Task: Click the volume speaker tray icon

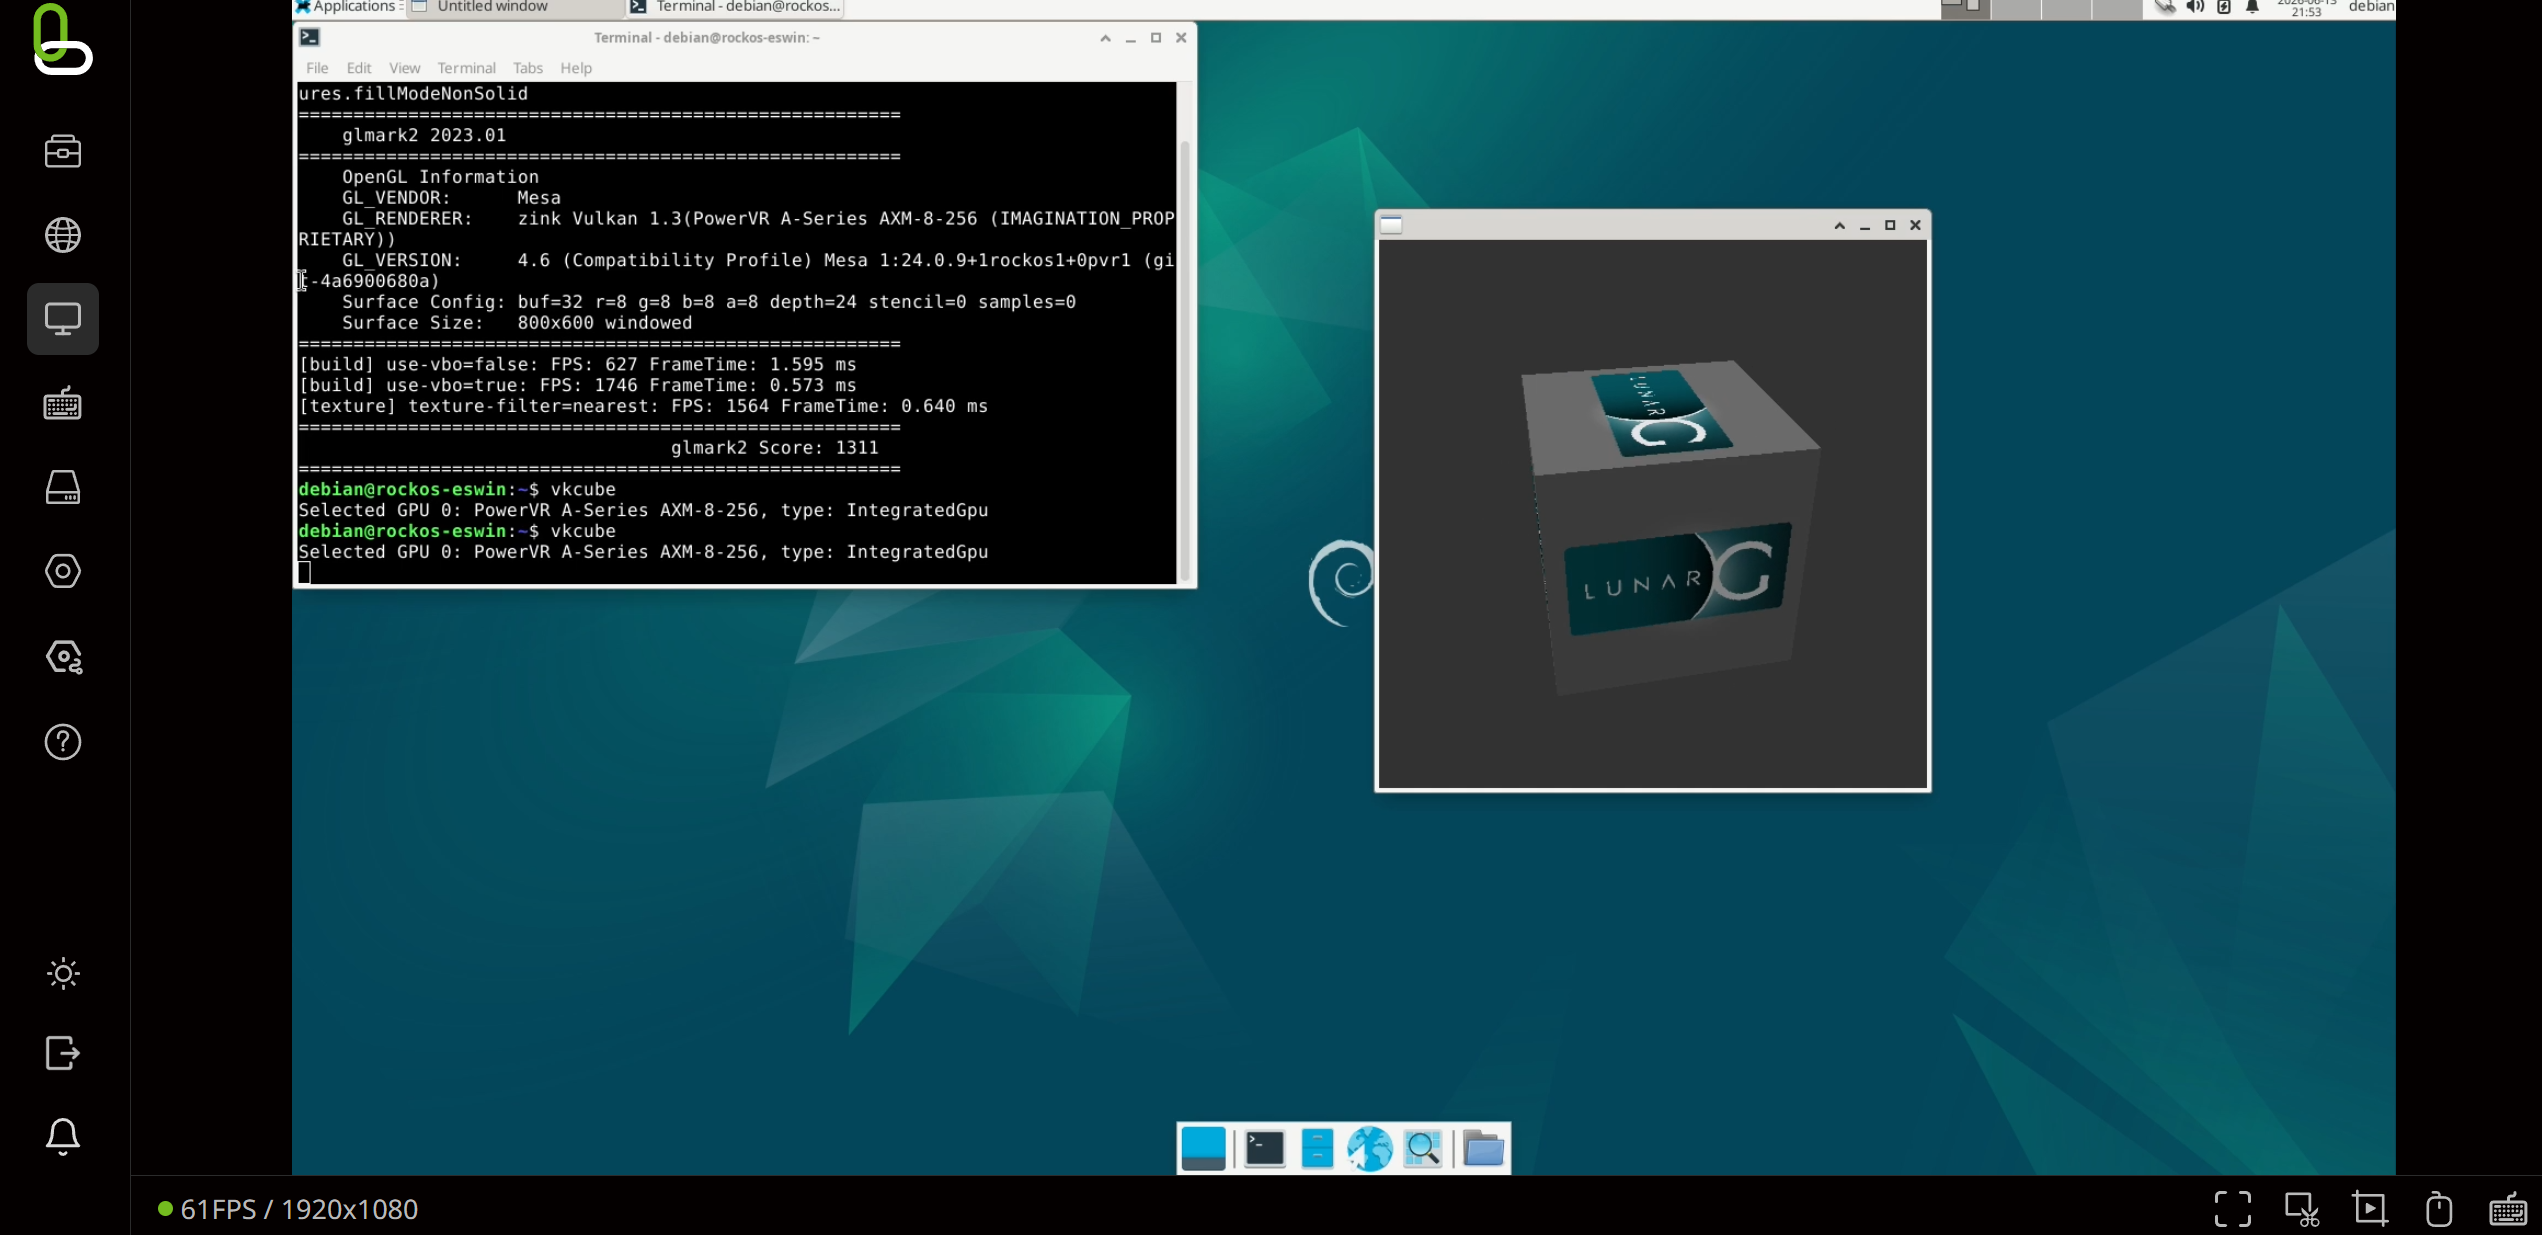Action: tap(2195, 7)
